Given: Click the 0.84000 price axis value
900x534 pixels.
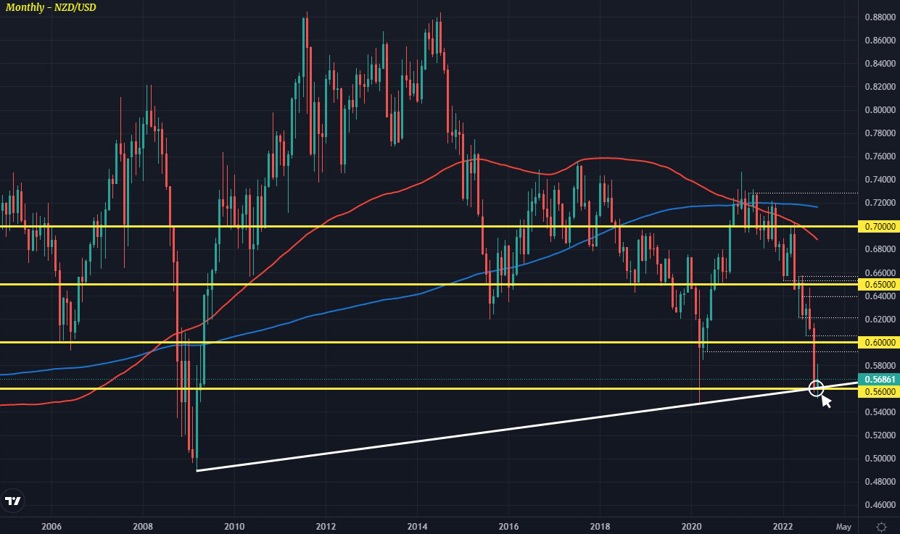Looking at the screenshot, I should [880, 63].
